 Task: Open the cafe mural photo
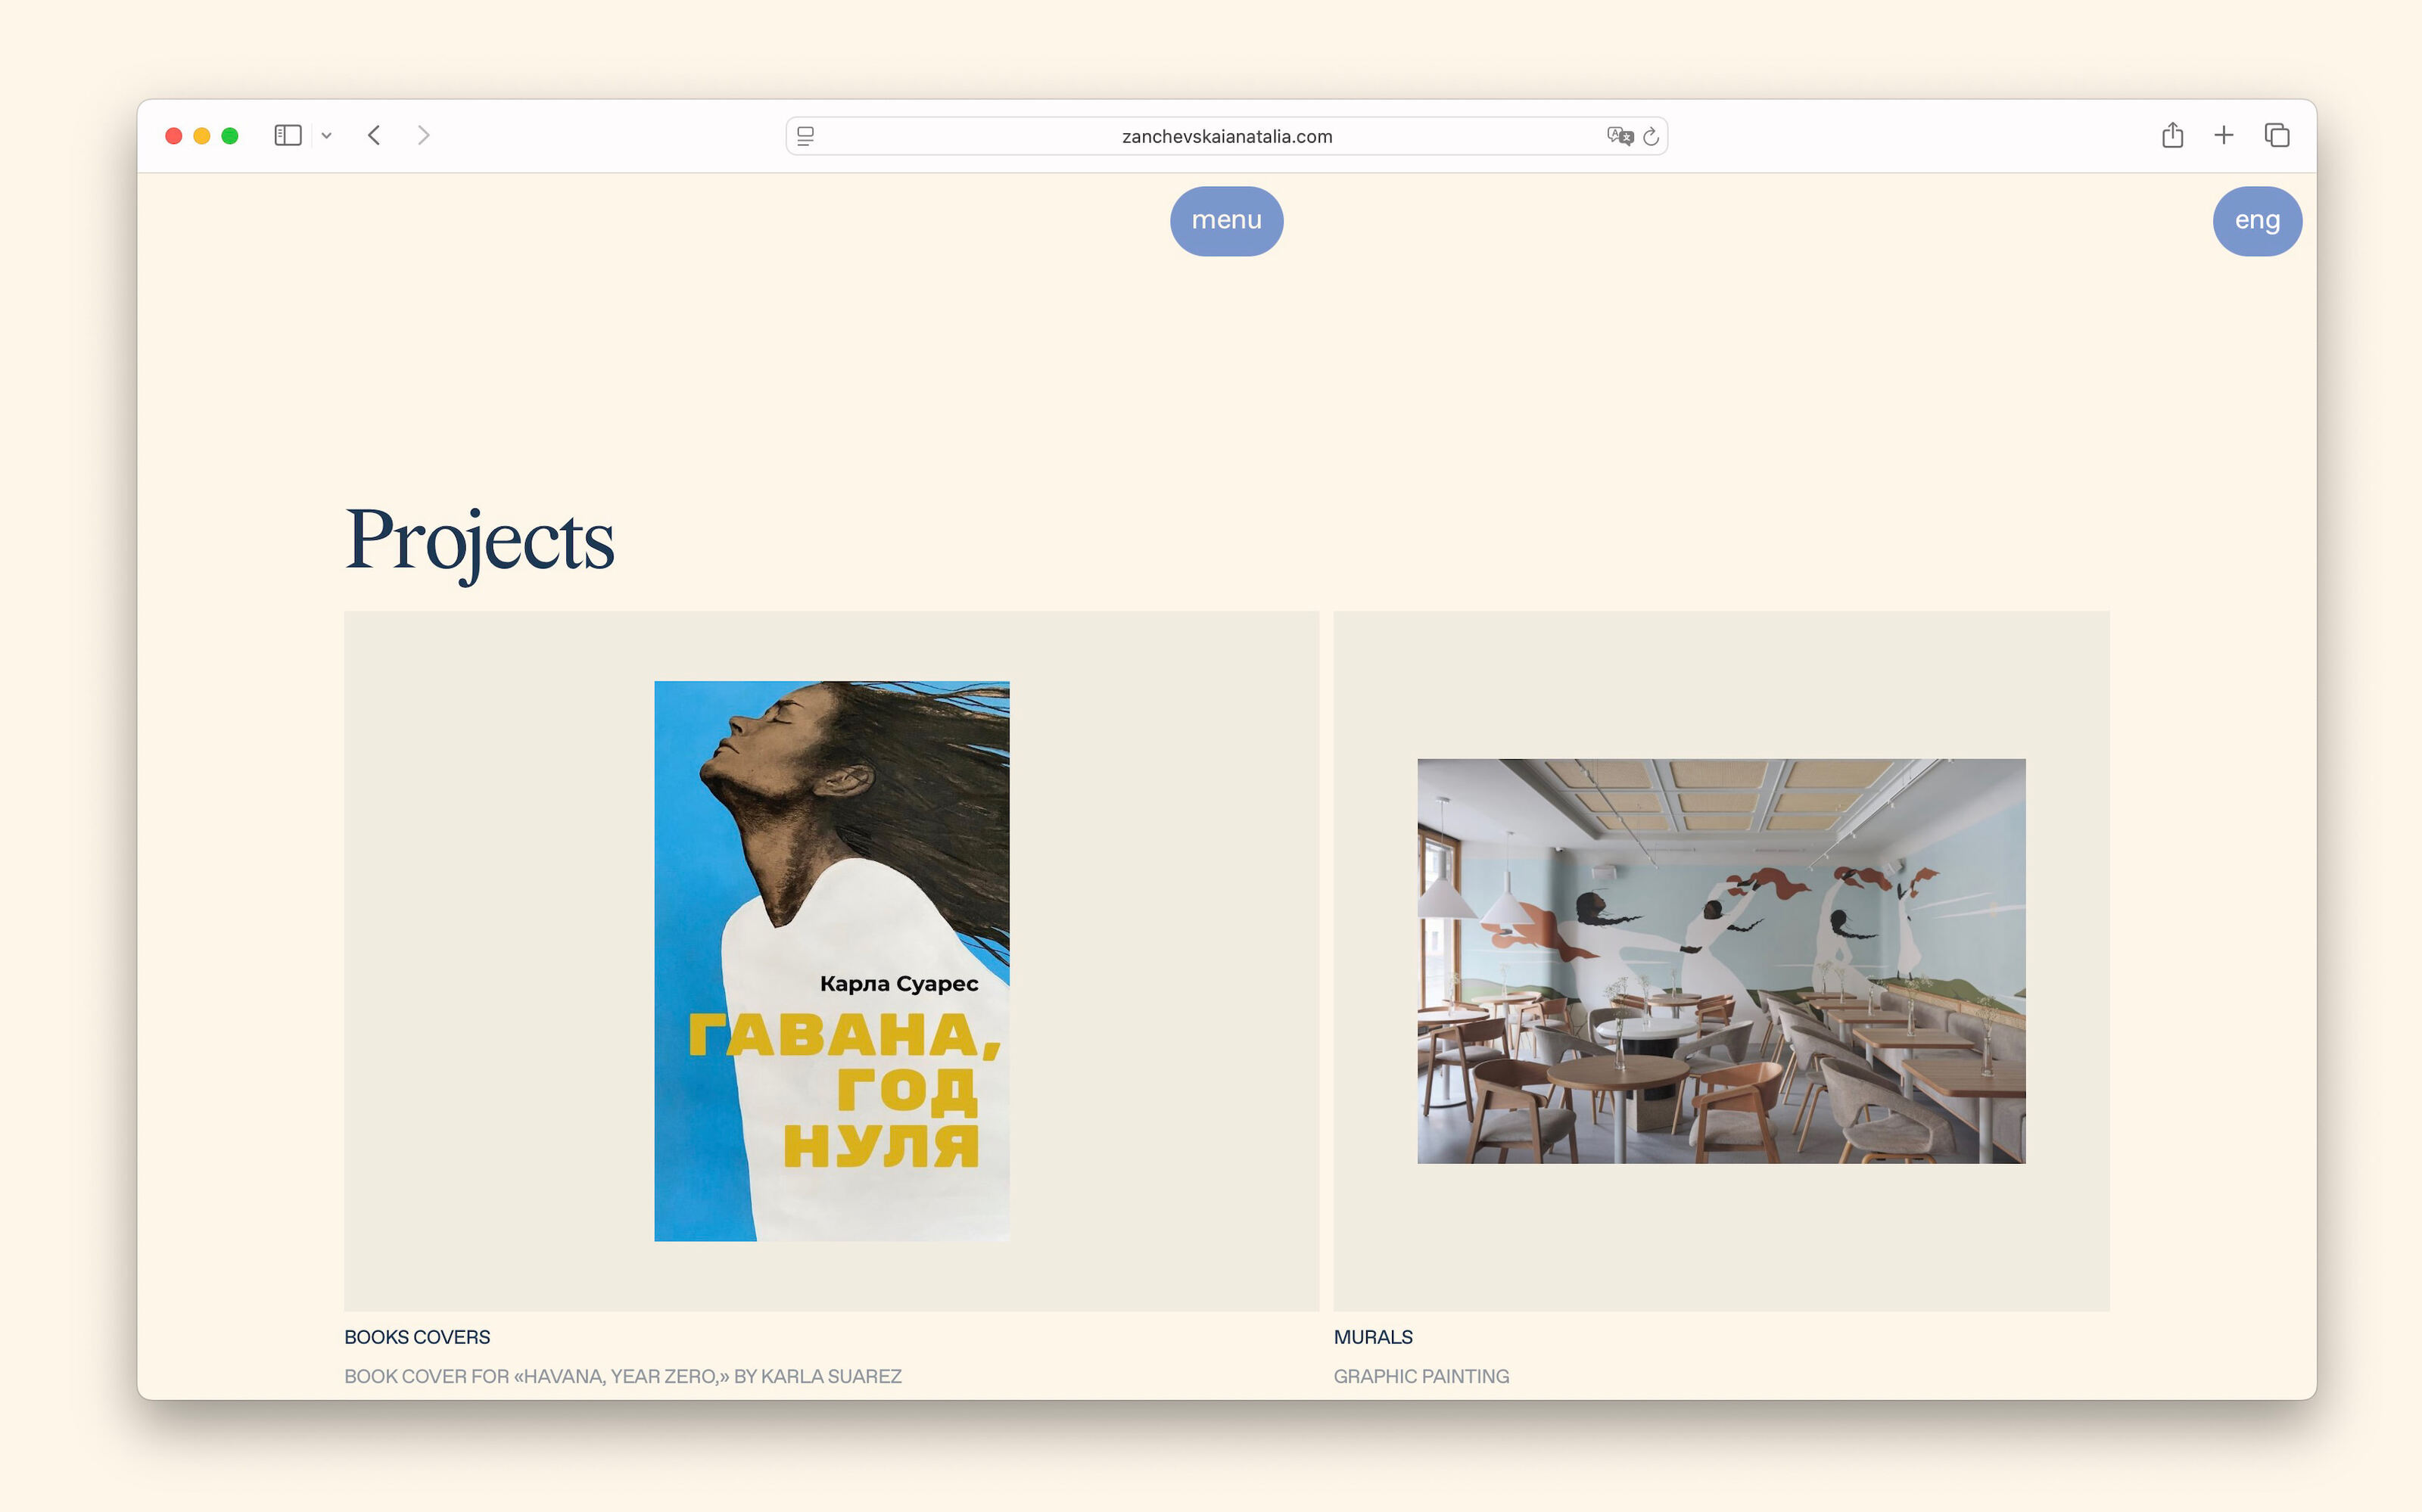[1721, 960]
